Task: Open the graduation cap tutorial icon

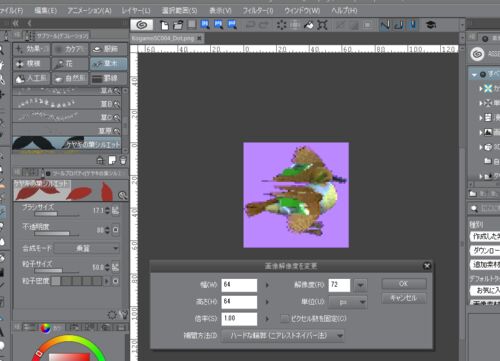Action: pos(431,25)
